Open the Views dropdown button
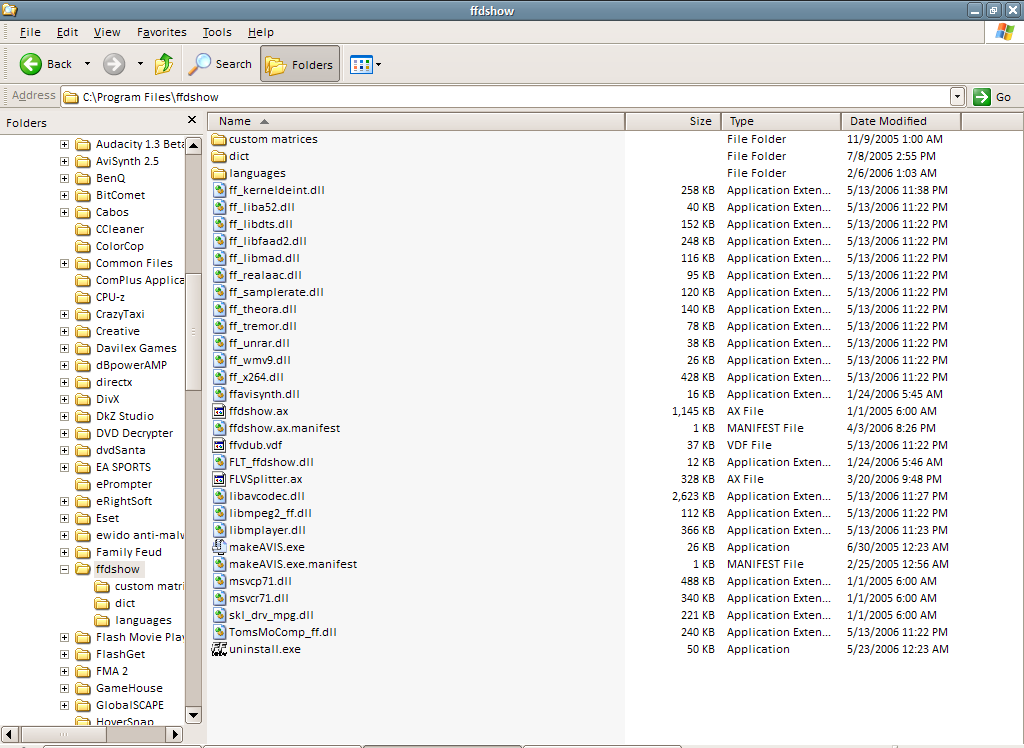The image size is (1024, 748). tap(366, 65)
